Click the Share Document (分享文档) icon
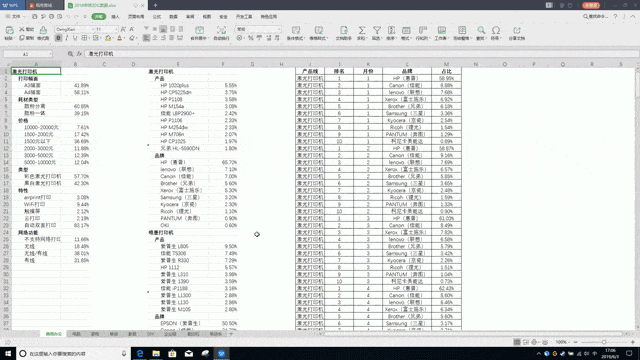 [x=517, y=30]
